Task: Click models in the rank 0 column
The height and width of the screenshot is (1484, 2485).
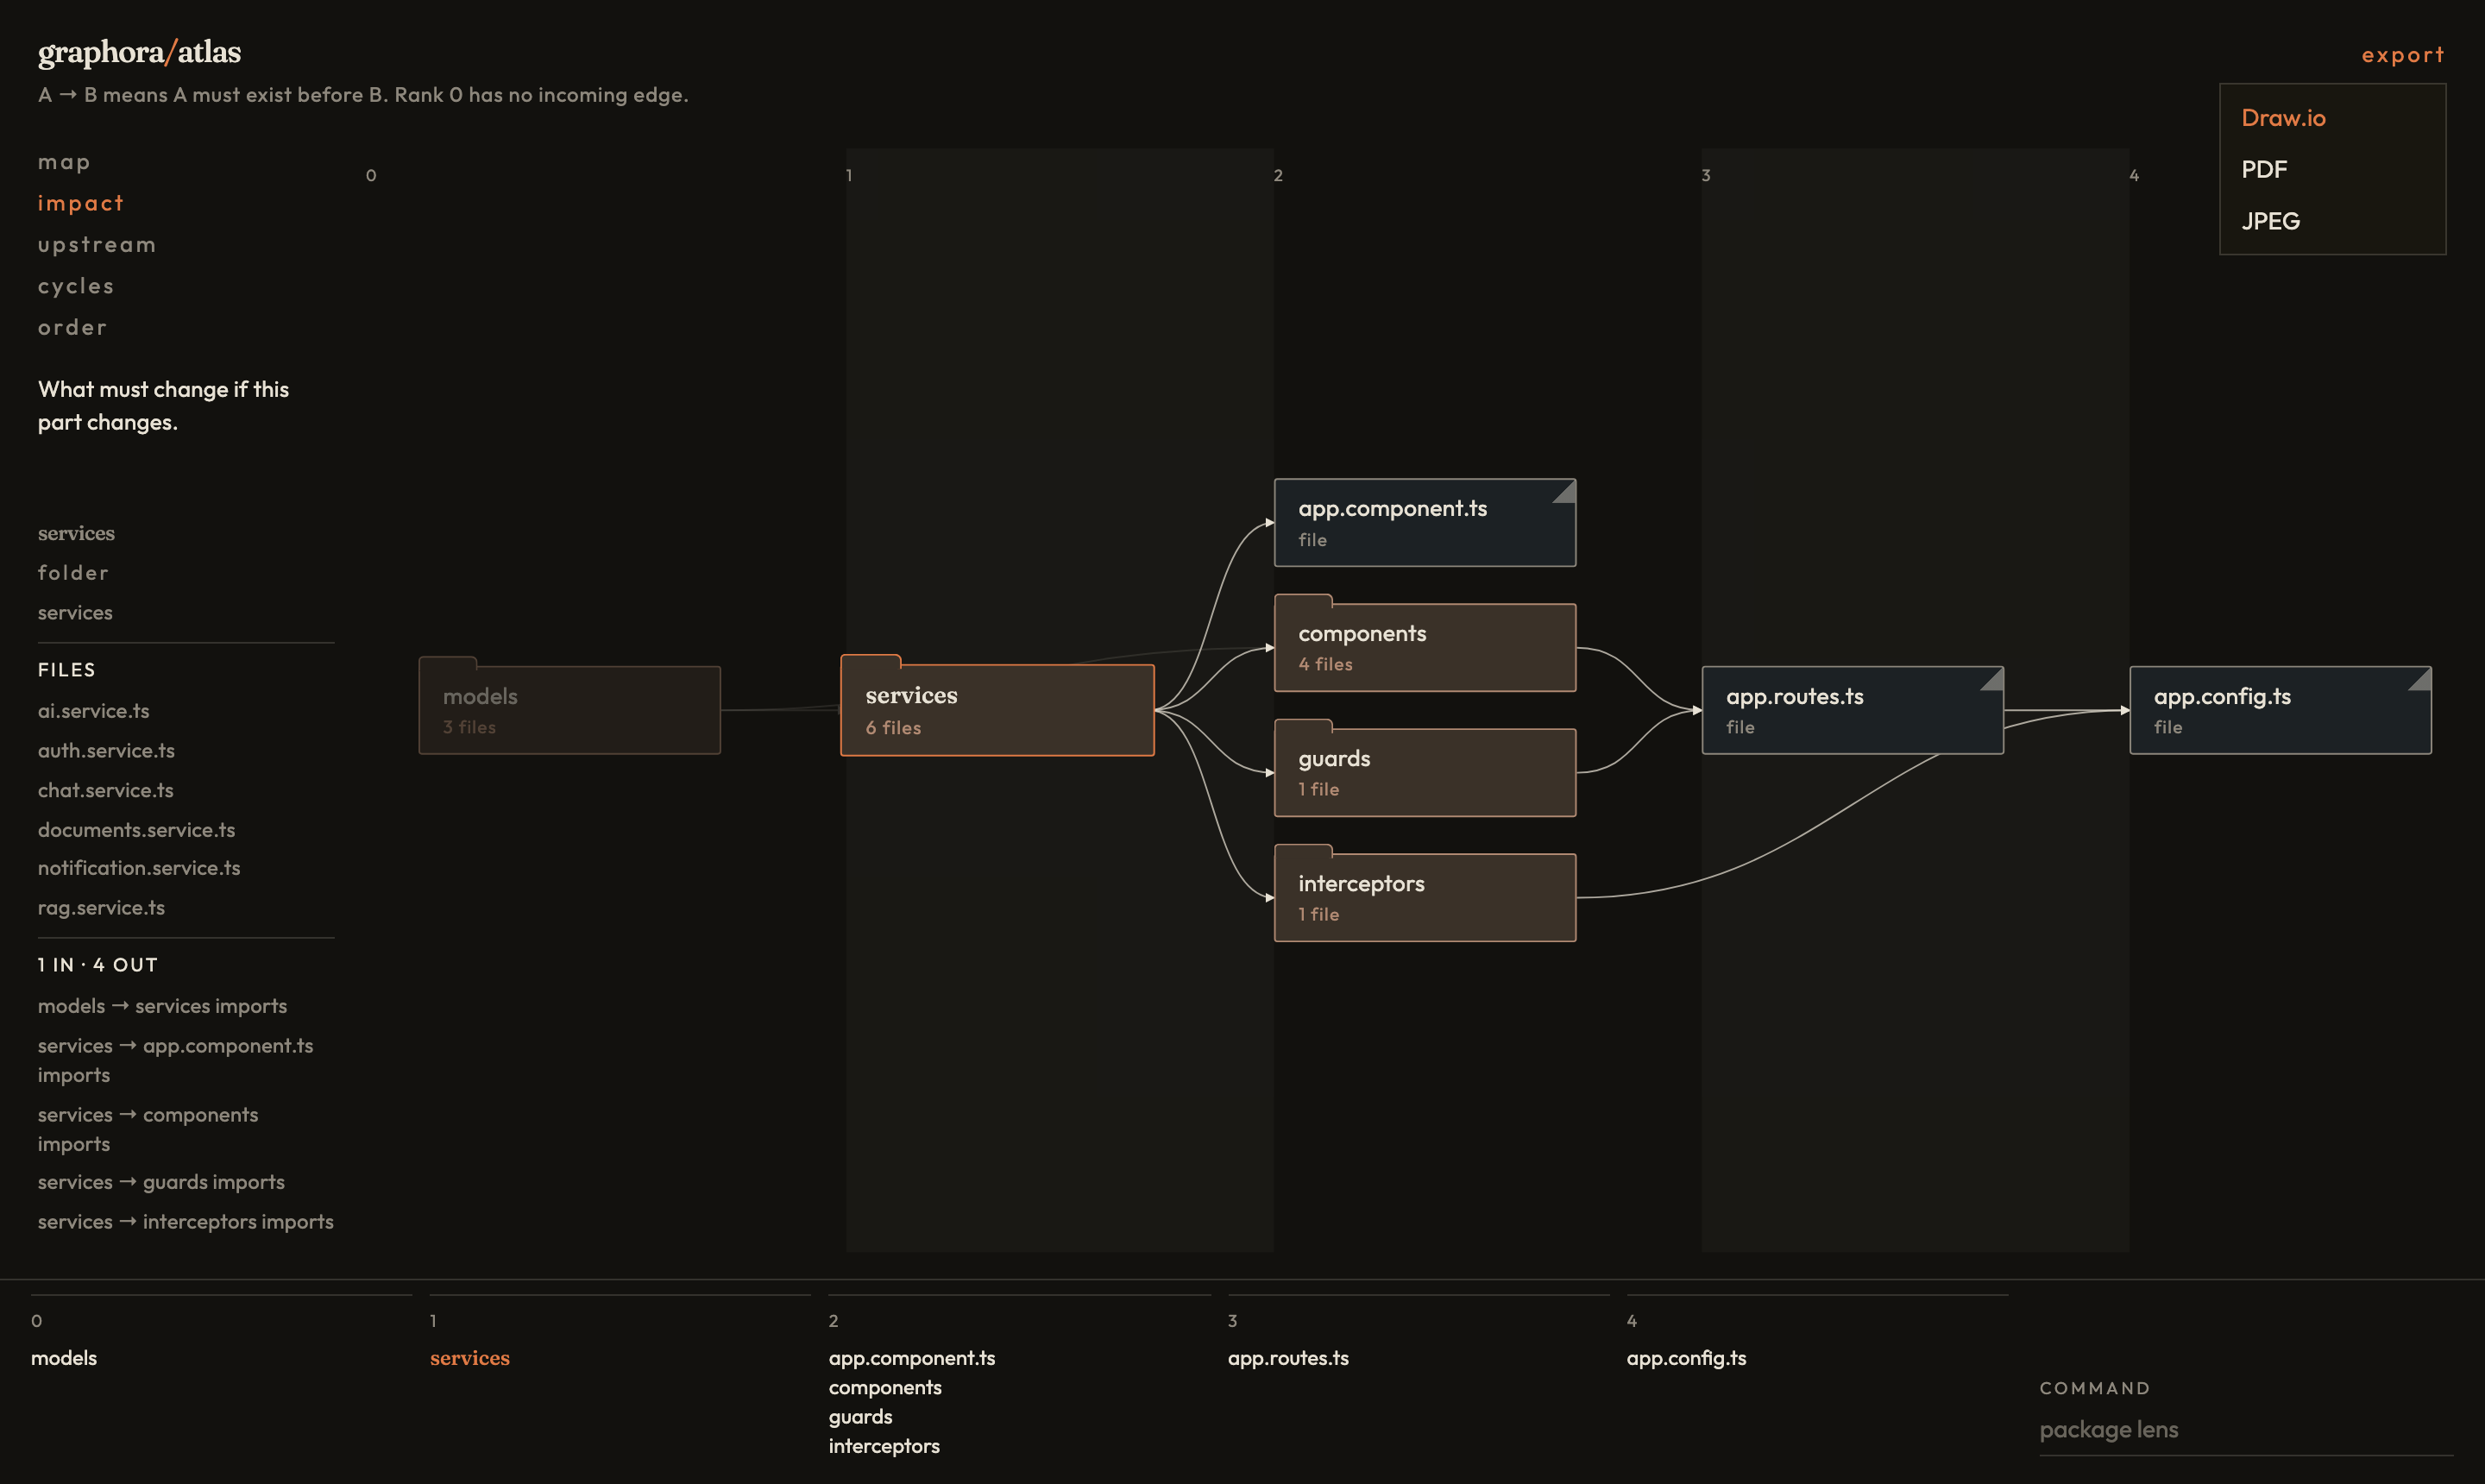Action: 64,1358
